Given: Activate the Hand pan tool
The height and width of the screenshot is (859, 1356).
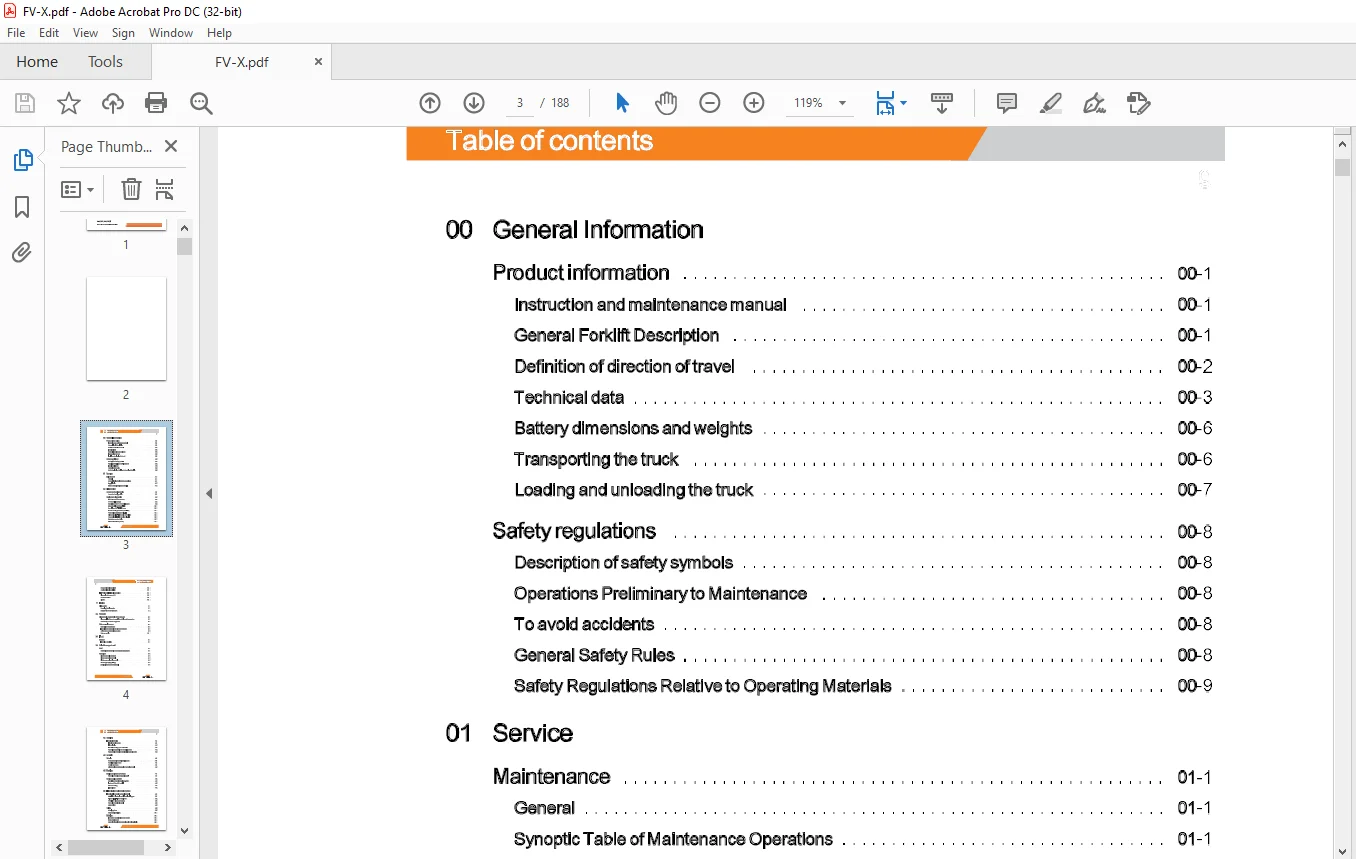Looking at the screenshot, I should (x=666, y=103).
